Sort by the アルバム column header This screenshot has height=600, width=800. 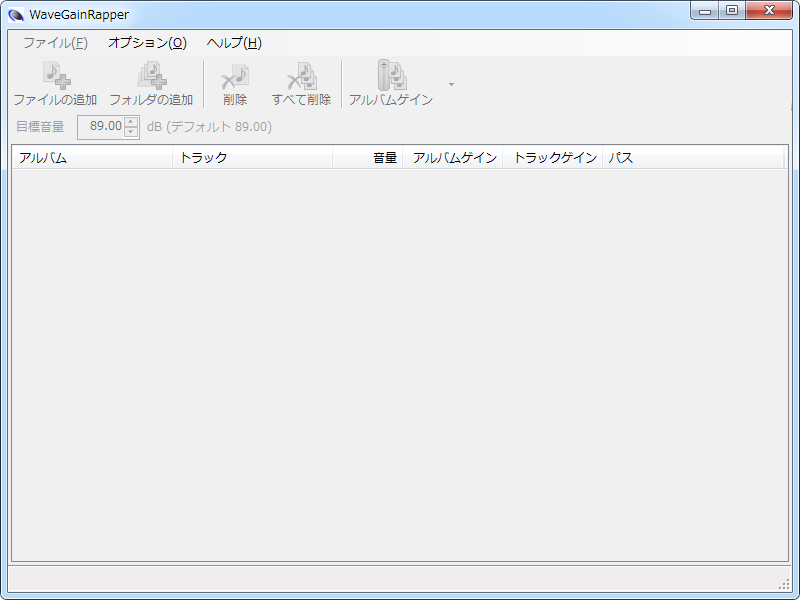click(92, 158)
